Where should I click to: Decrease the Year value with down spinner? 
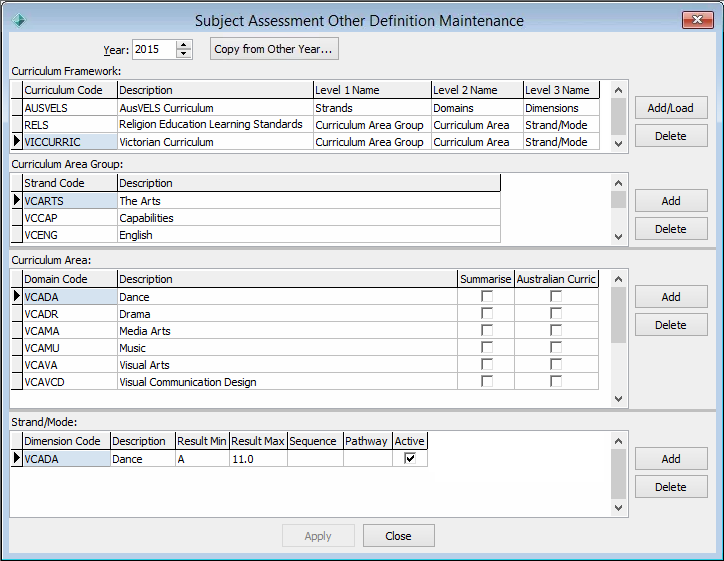pyautogui.click(x=184, y=54)
